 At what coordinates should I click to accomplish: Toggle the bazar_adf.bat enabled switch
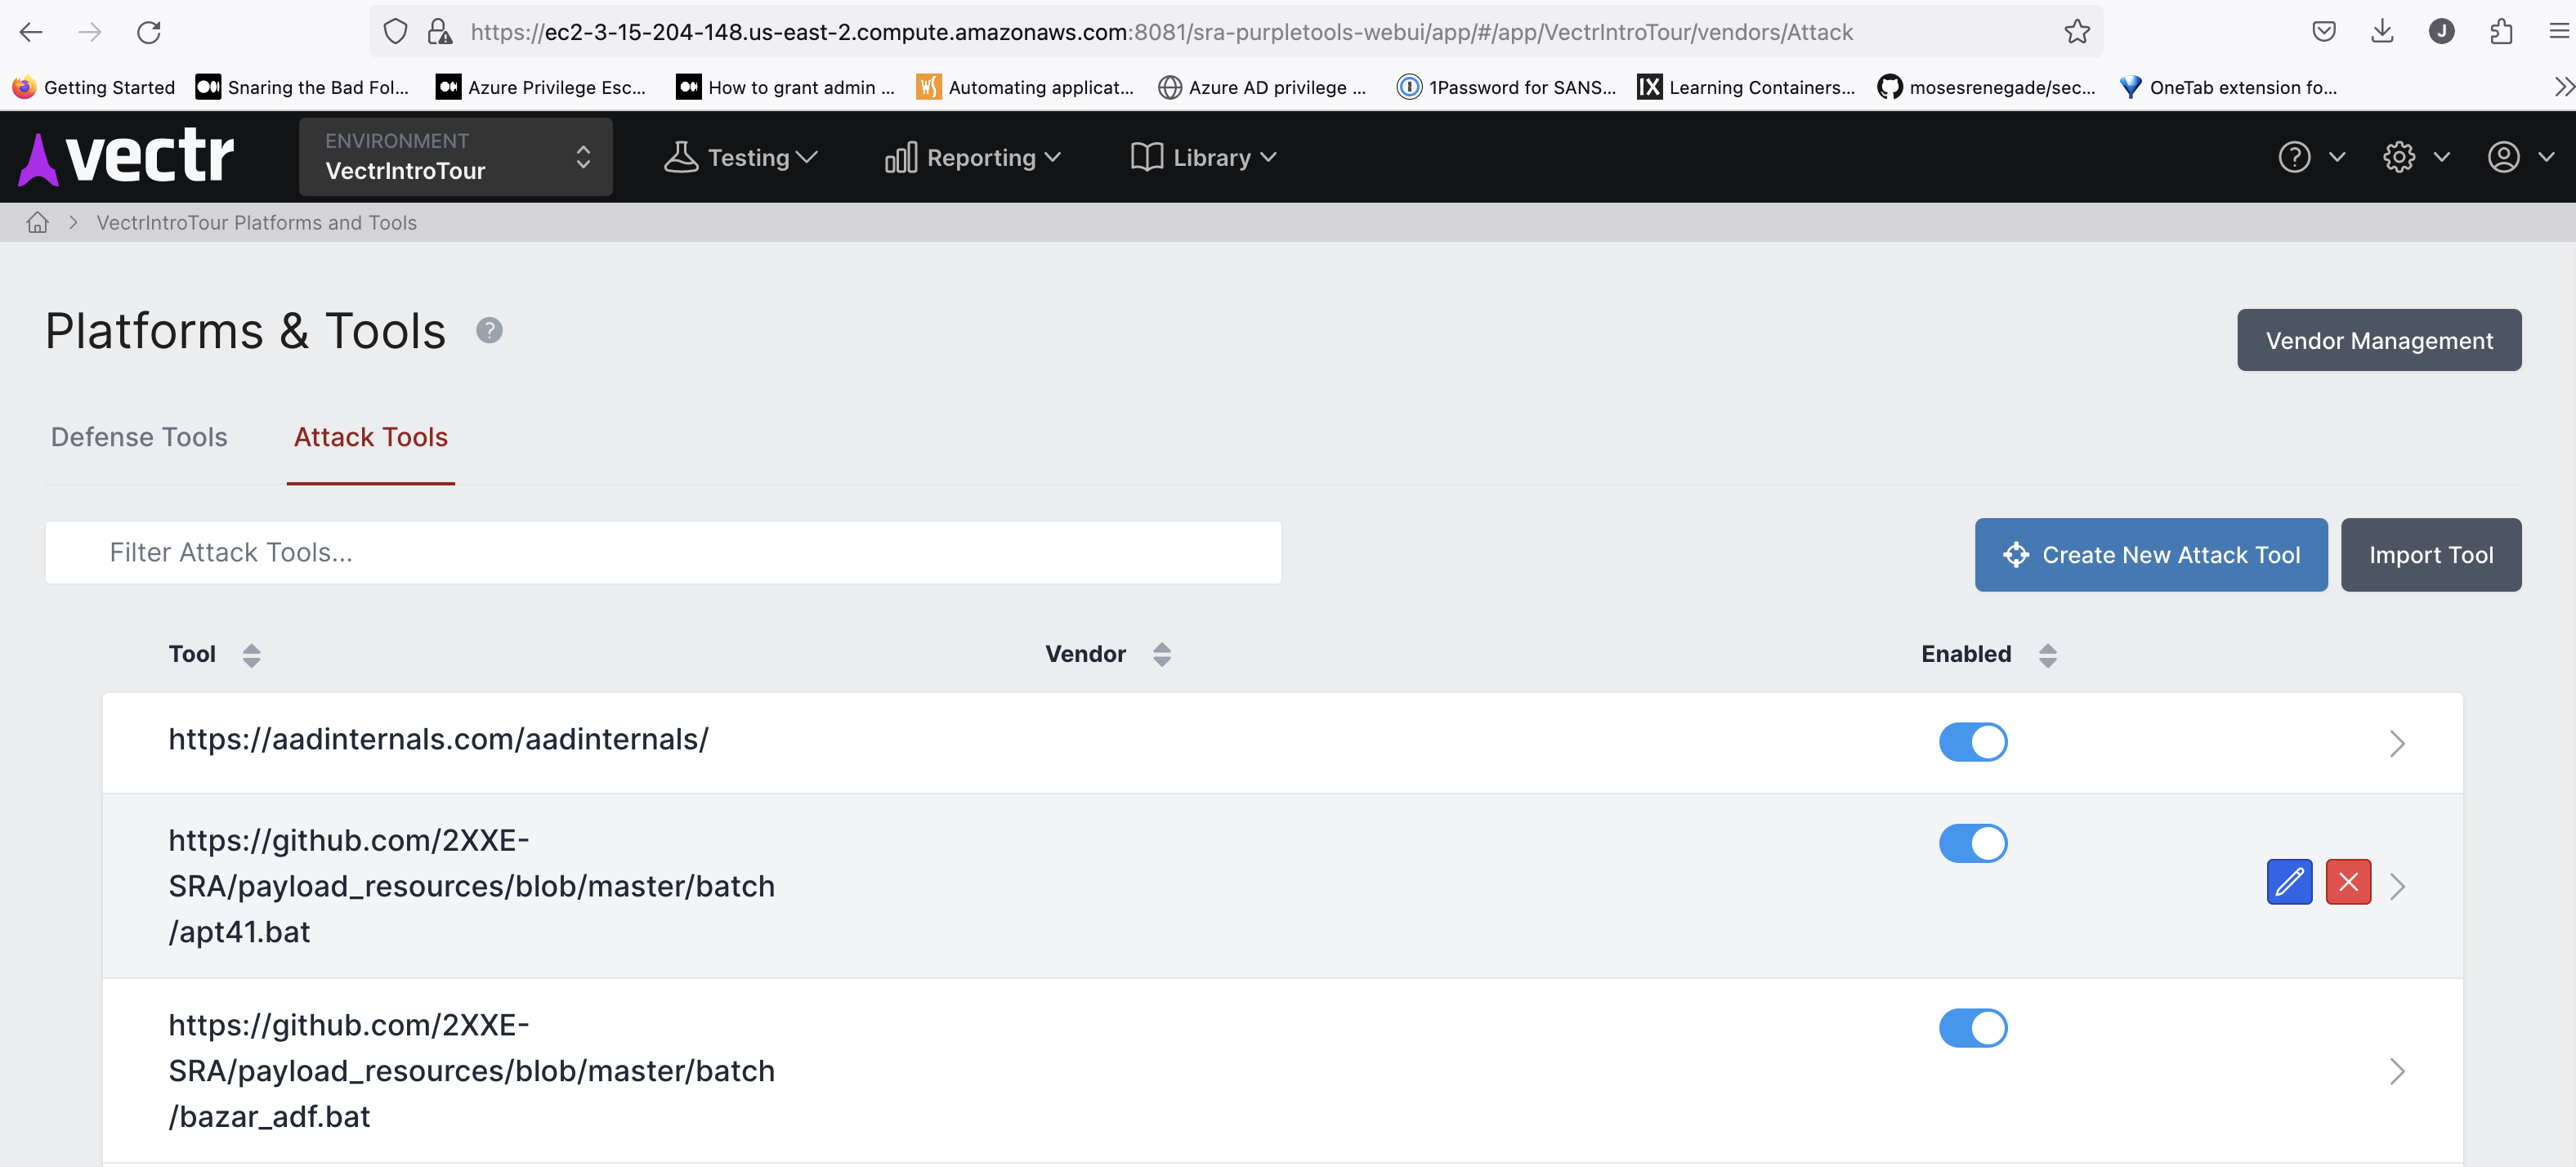(x=1972, y=1028)
